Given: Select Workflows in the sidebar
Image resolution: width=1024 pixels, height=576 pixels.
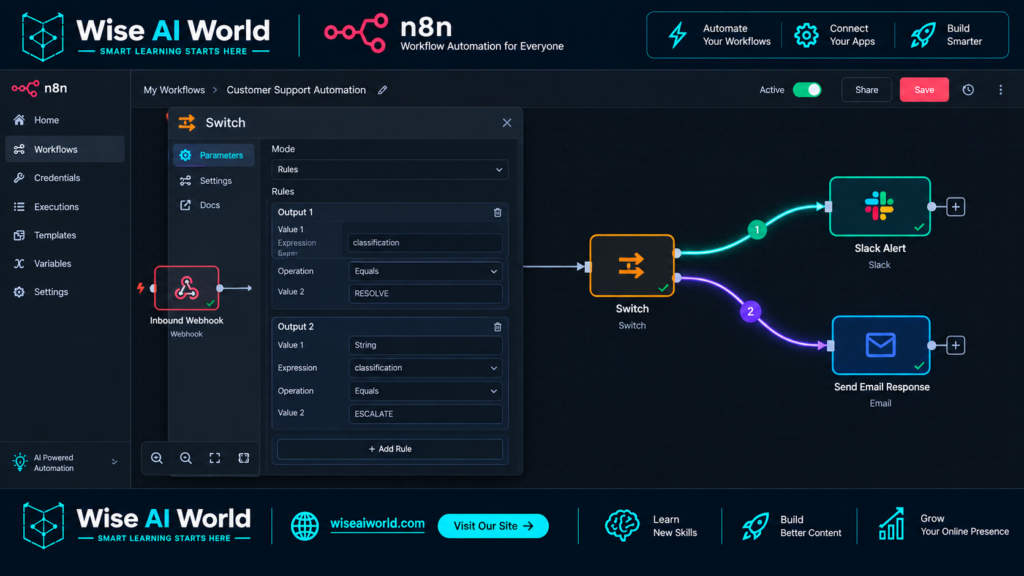Looking at the screenshot, I should [65, 150].
